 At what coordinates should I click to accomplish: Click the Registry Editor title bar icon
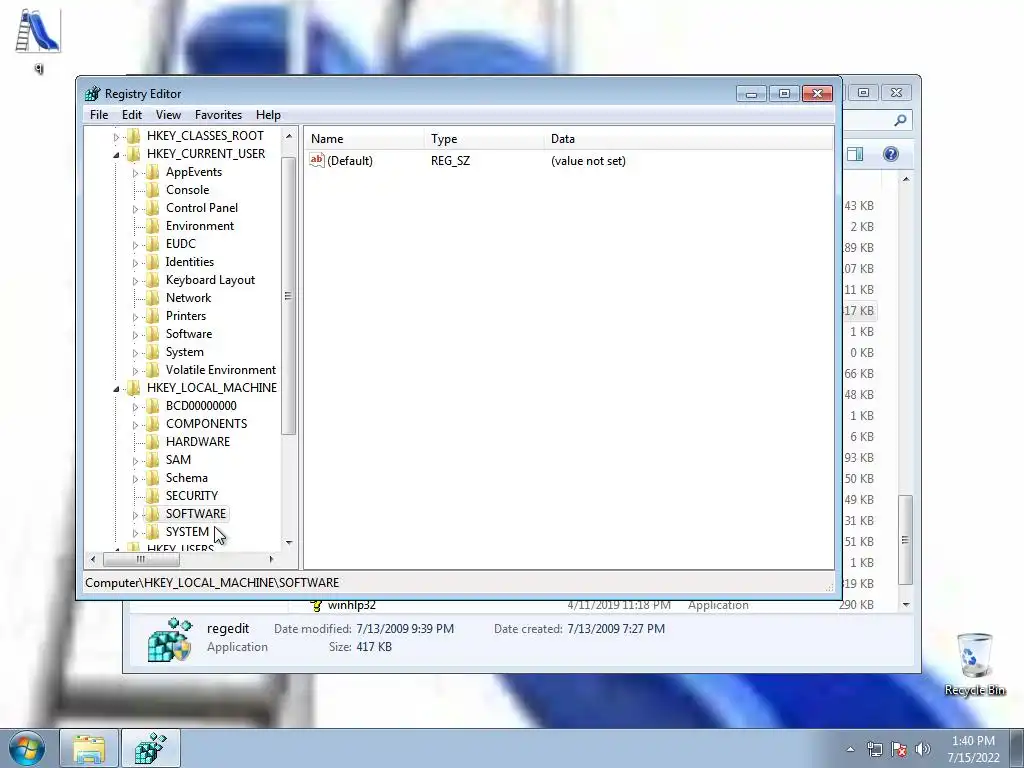[93, 93]
